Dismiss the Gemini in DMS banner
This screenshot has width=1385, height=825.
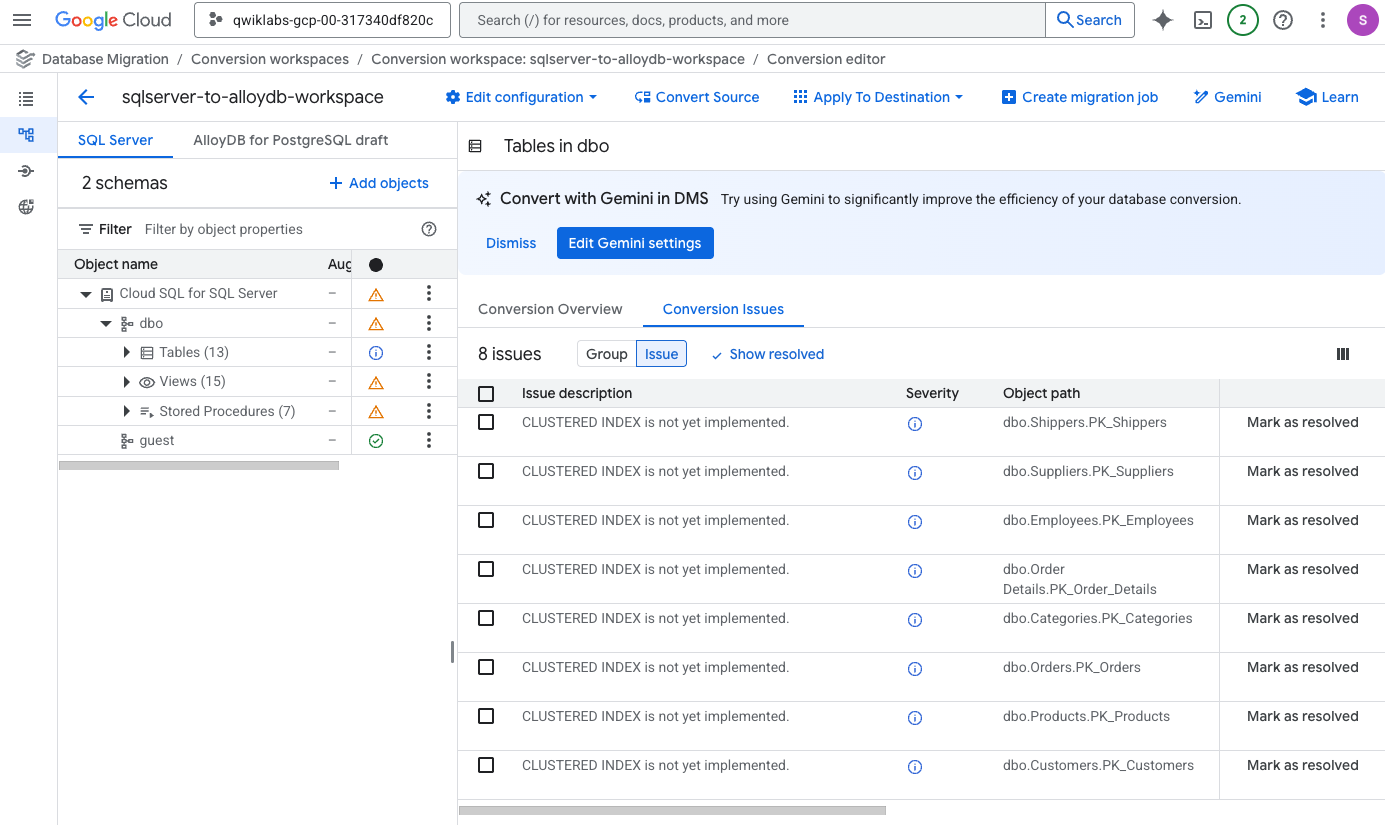coord(511,243)
